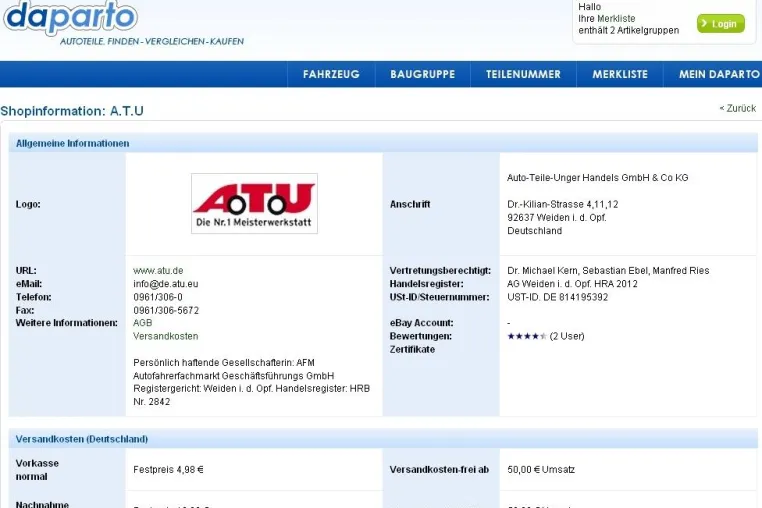Image resolution: width=762 pixels, height=508 pixels.
Task: Click the 'UST-ID. DE 814195392' value
Action: tap(557, 297)
